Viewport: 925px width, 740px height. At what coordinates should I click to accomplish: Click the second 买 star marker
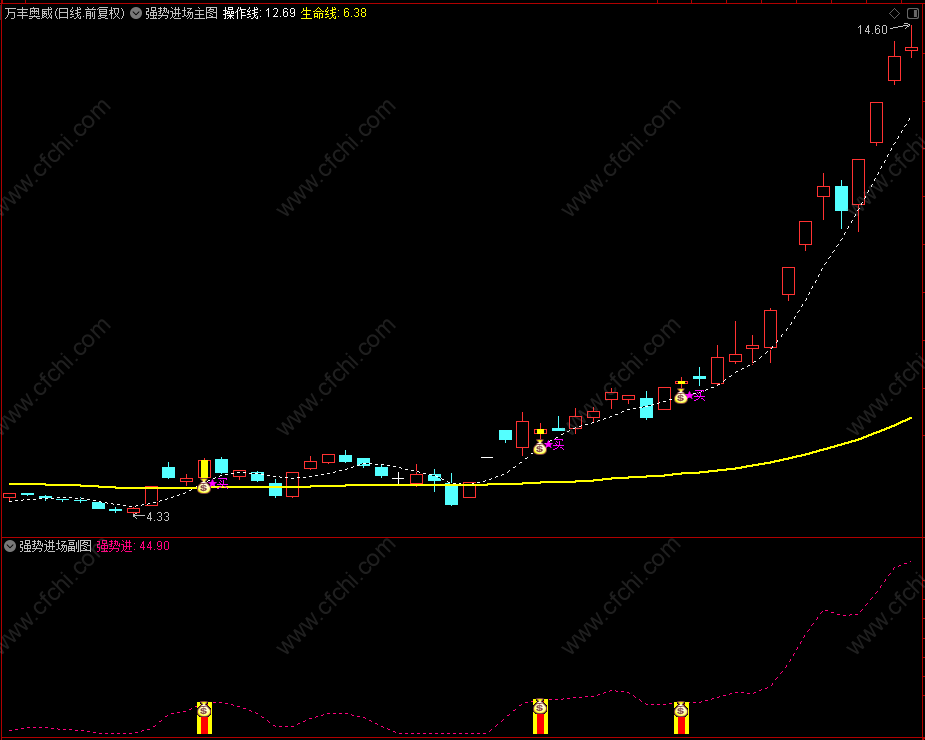(555, 444)
